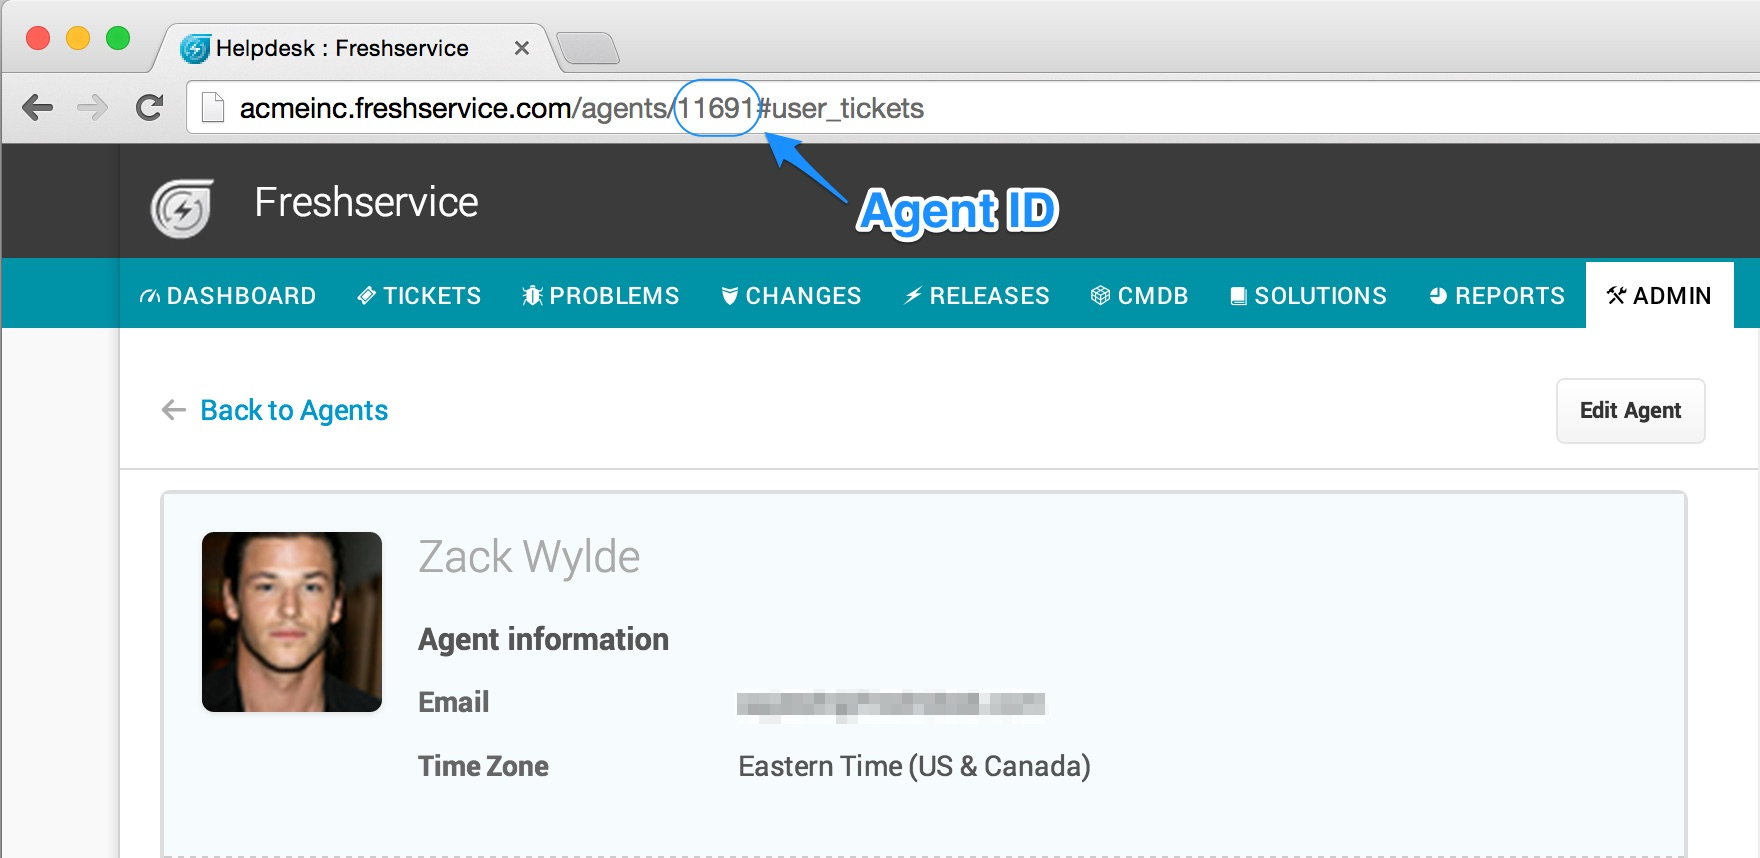Open the Tickets tab
This screenshot has height=858, width=1760.
tap(419, 296)
